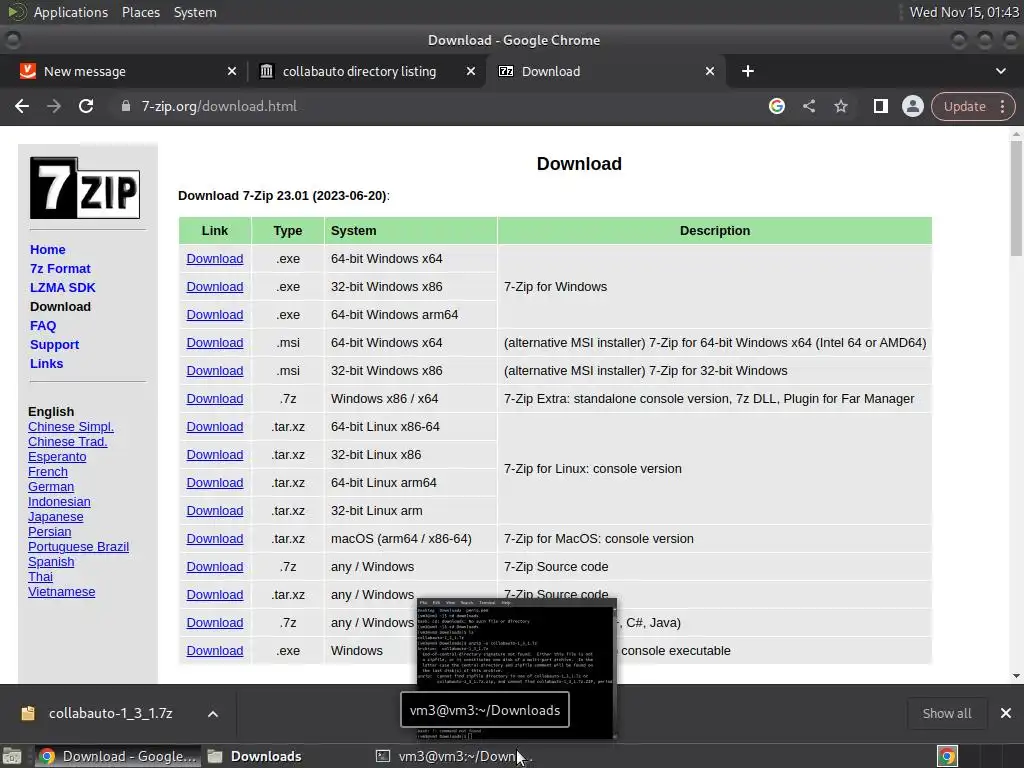Switch language to Indonesian
The image size is (1024, 768).
(x=59, y=502)
